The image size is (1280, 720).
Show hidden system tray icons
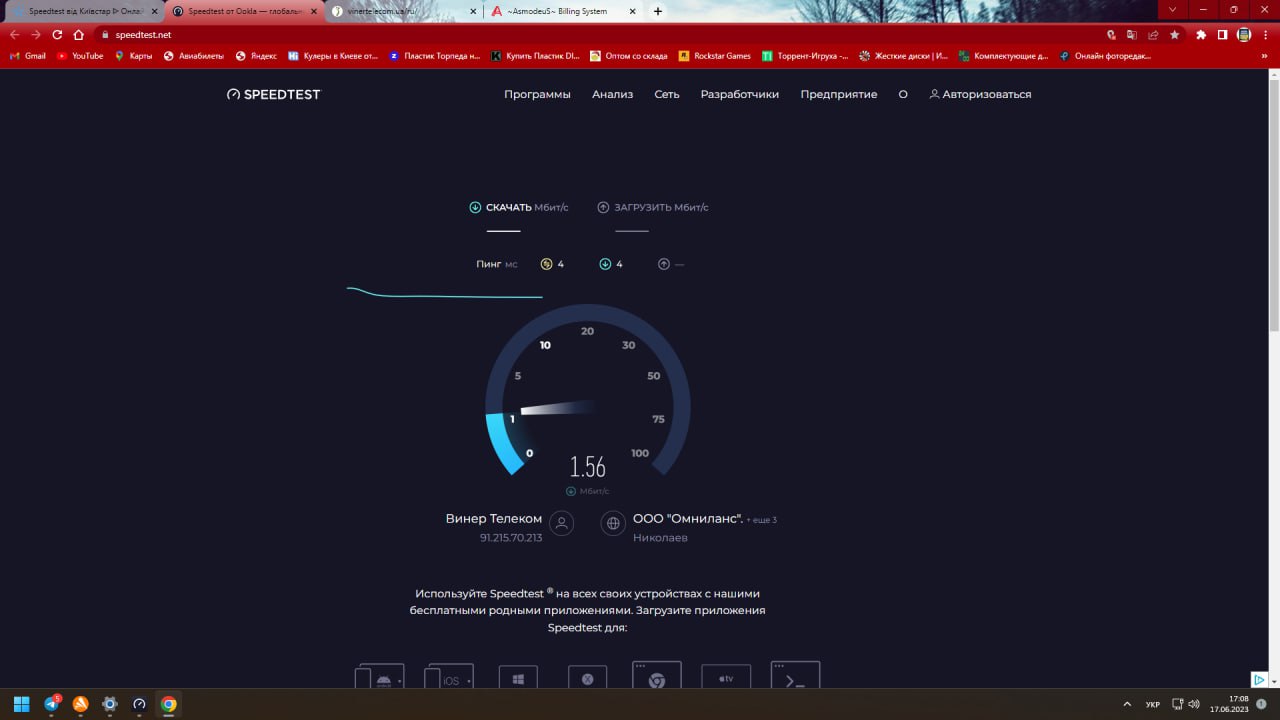pyautogui.click(x=1128, y=704)
